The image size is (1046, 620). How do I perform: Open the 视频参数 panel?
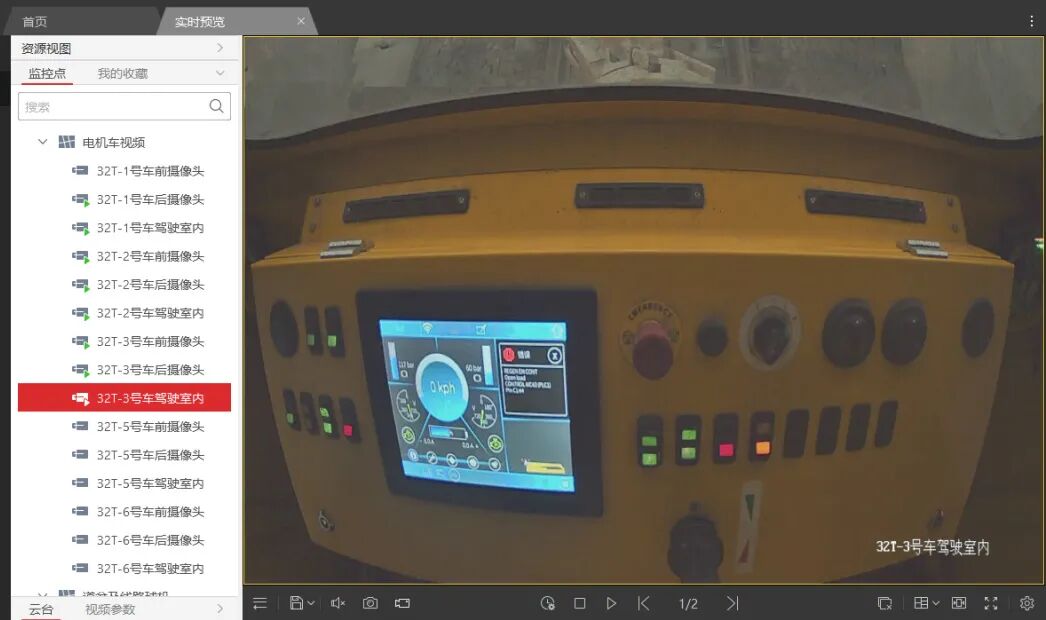tap(110, 609)
